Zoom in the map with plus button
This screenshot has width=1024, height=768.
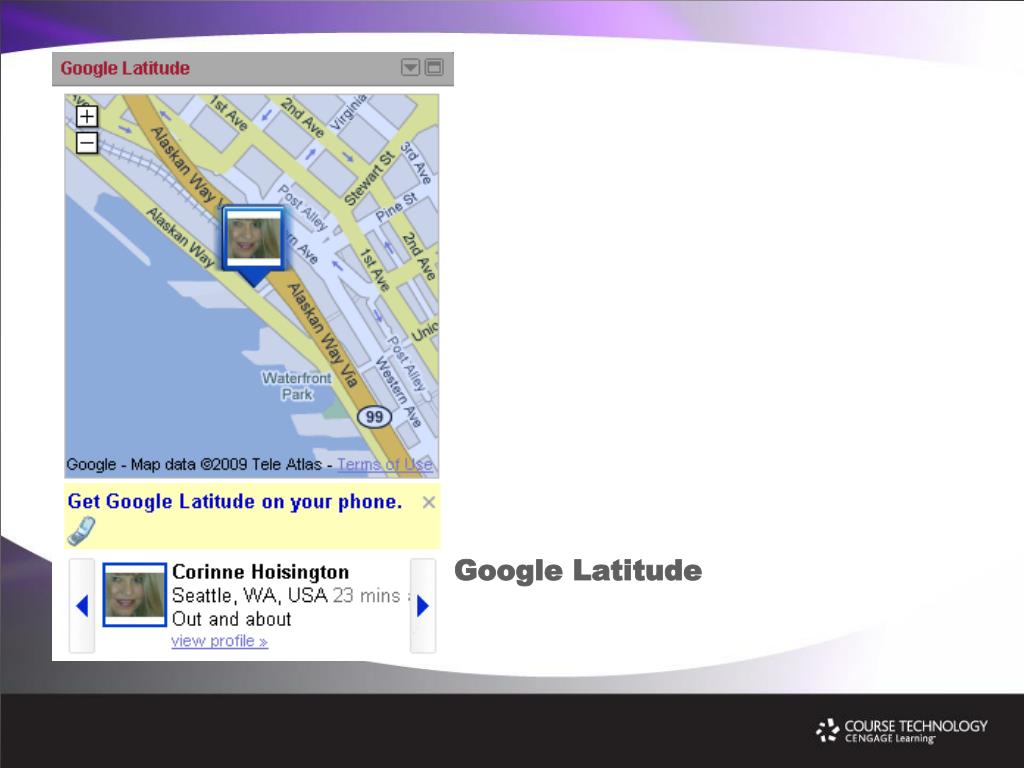tap(87, 116)
